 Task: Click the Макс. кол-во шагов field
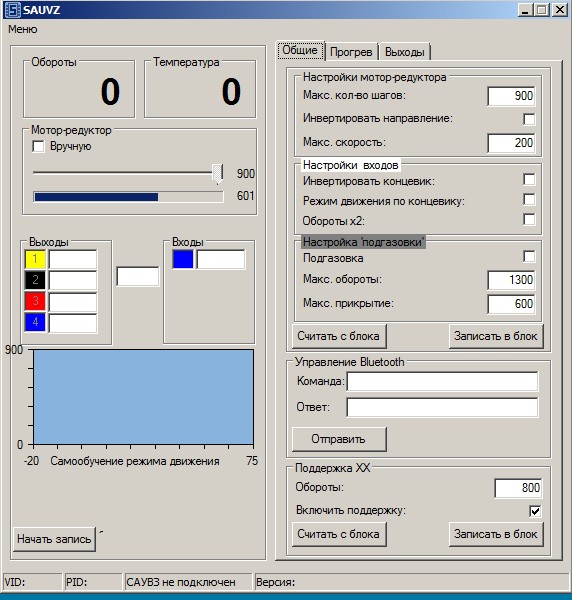click(x=511, y=96)
